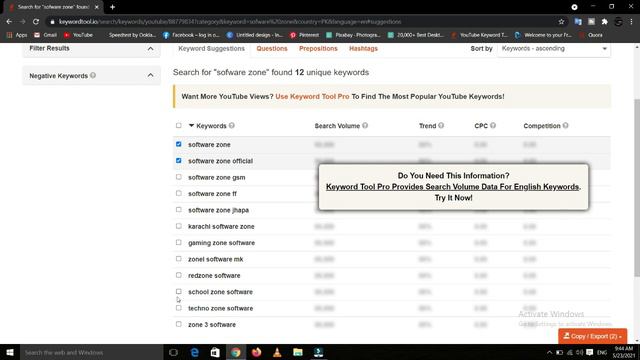Uncheck 'software zone official' keyword

[178, 160]
